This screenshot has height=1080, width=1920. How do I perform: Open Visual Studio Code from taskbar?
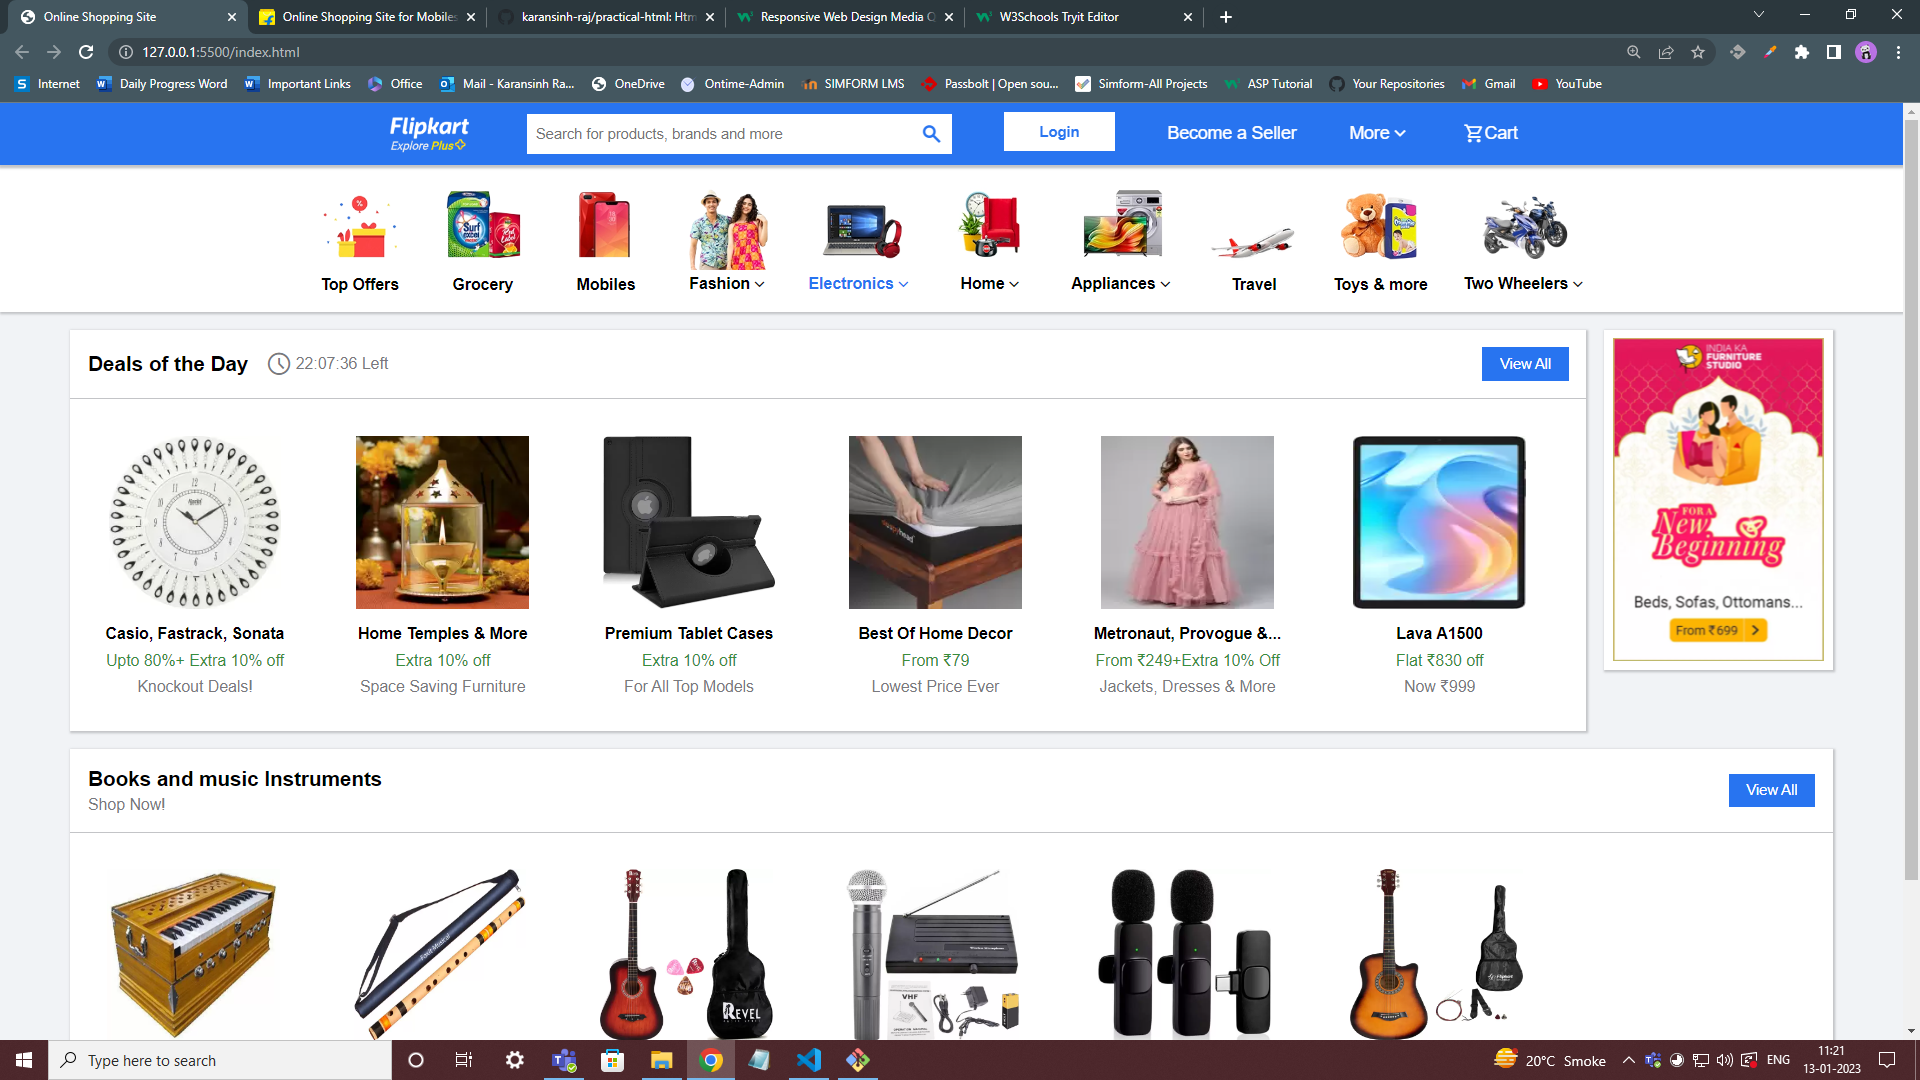coord(809,1060)
